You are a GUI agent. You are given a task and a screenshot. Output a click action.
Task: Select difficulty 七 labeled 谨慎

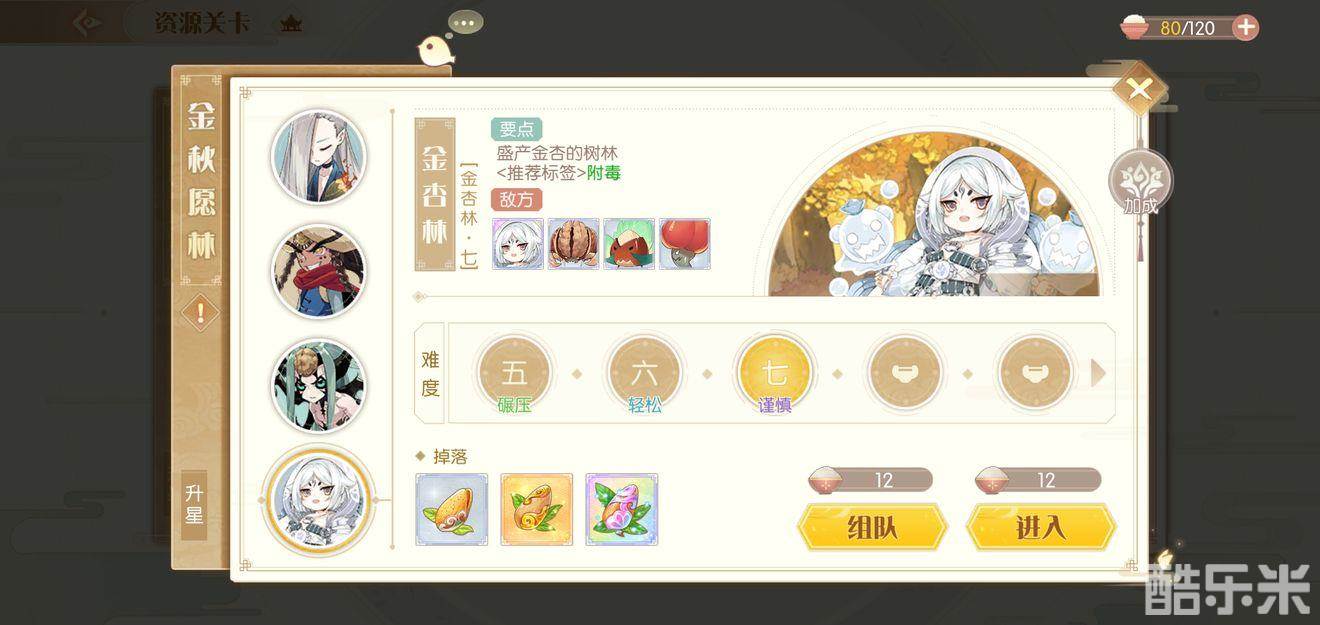775,375
